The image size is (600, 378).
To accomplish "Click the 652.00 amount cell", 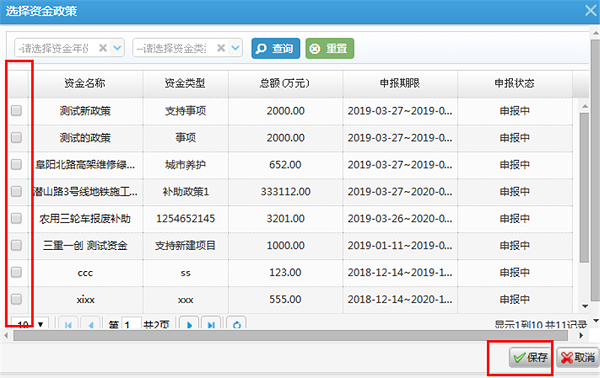I will coord(285,165).
